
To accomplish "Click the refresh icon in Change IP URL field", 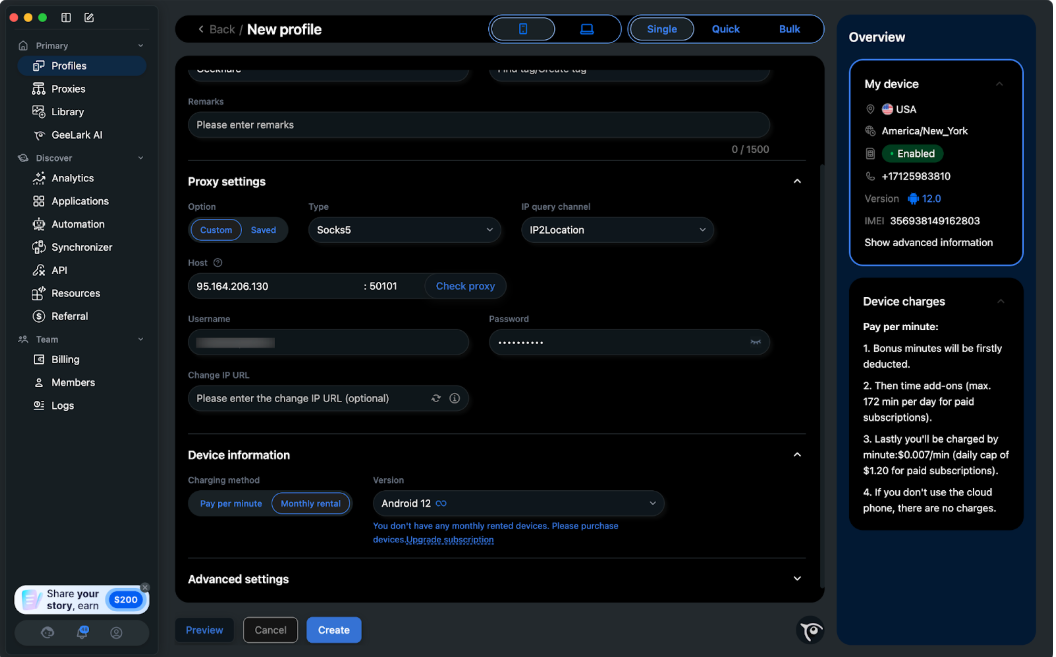I will 435,398.
